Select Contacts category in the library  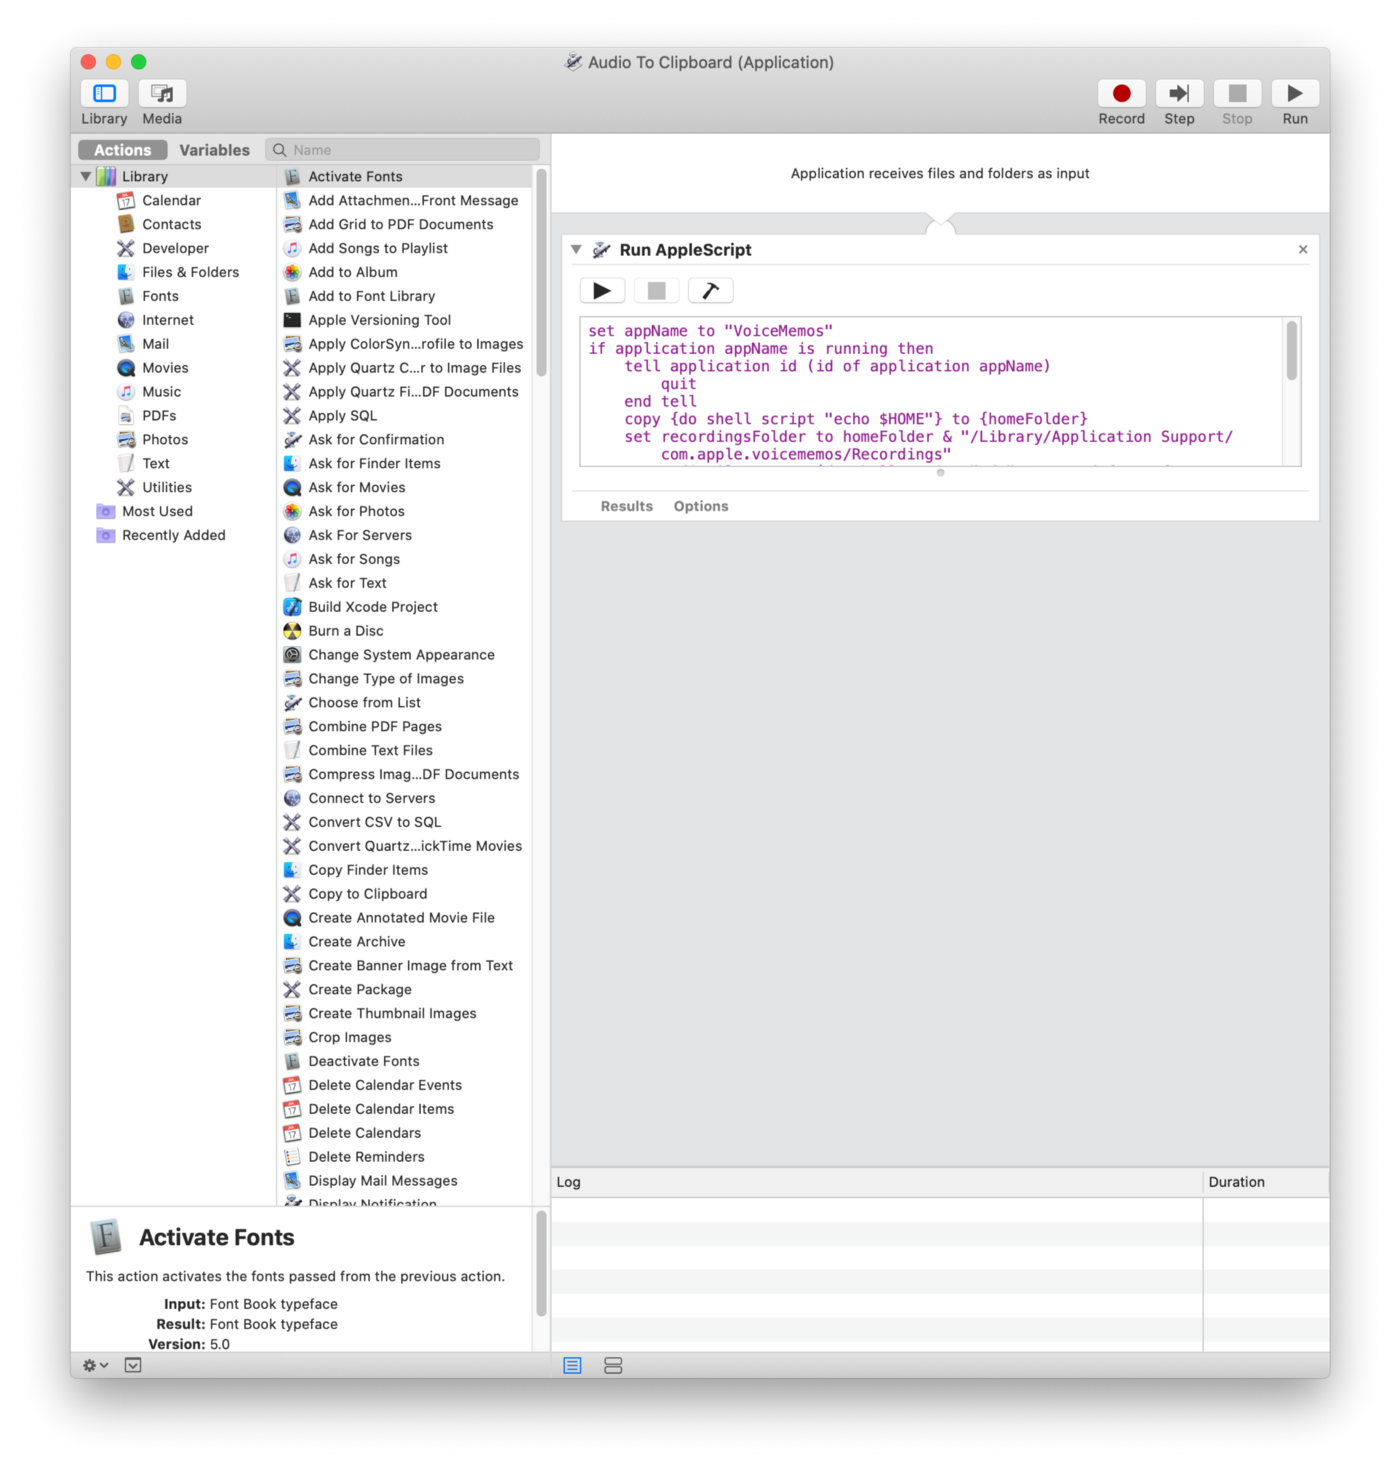click(x=171, y=224)
